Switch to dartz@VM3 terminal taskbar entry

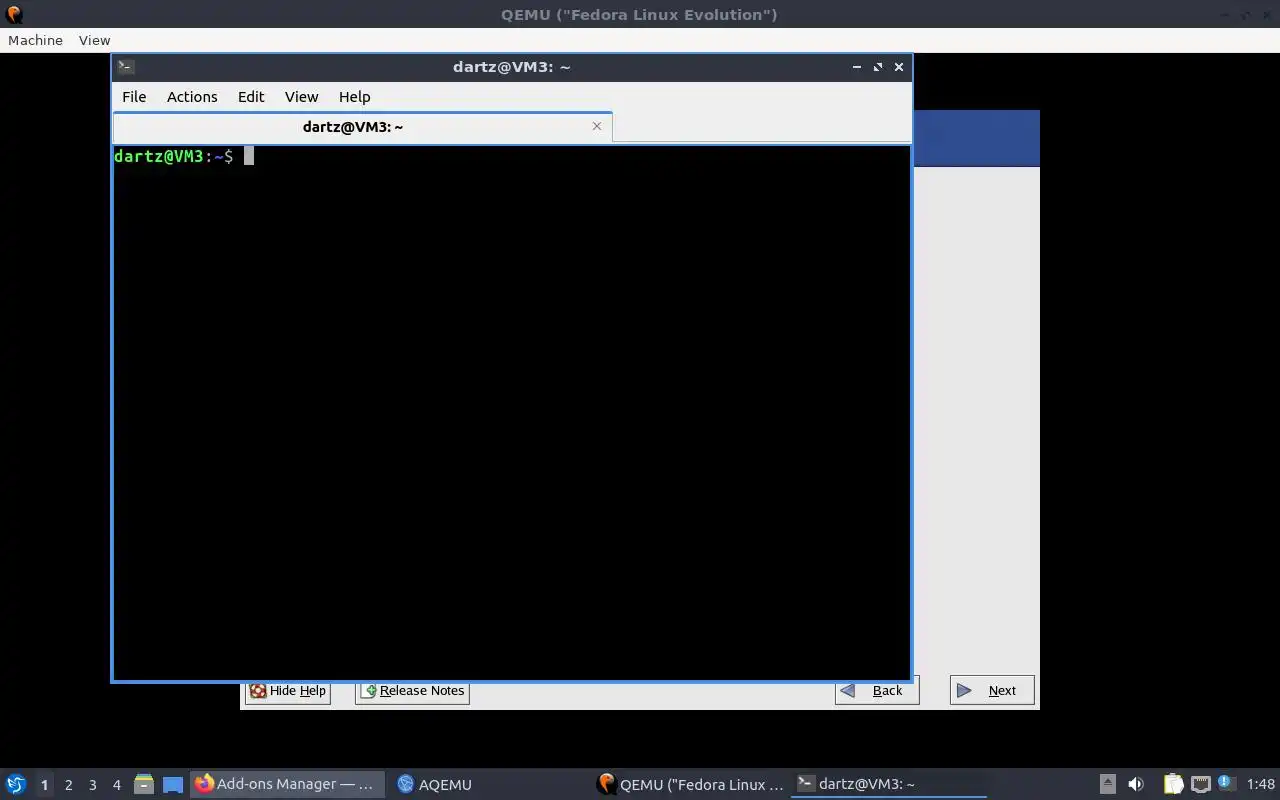tap(889, 784)
